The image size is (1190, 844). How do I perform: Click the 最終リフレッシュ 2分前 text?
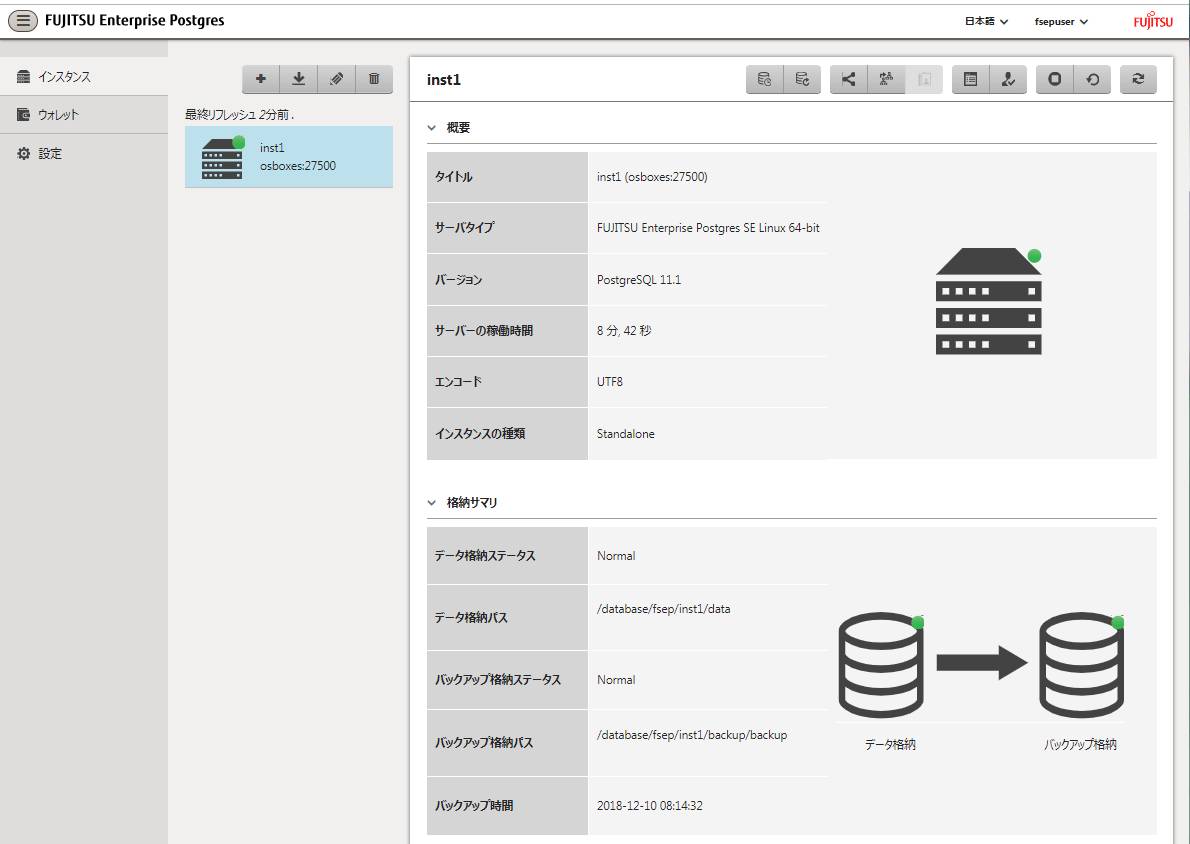tap(239, 115)
